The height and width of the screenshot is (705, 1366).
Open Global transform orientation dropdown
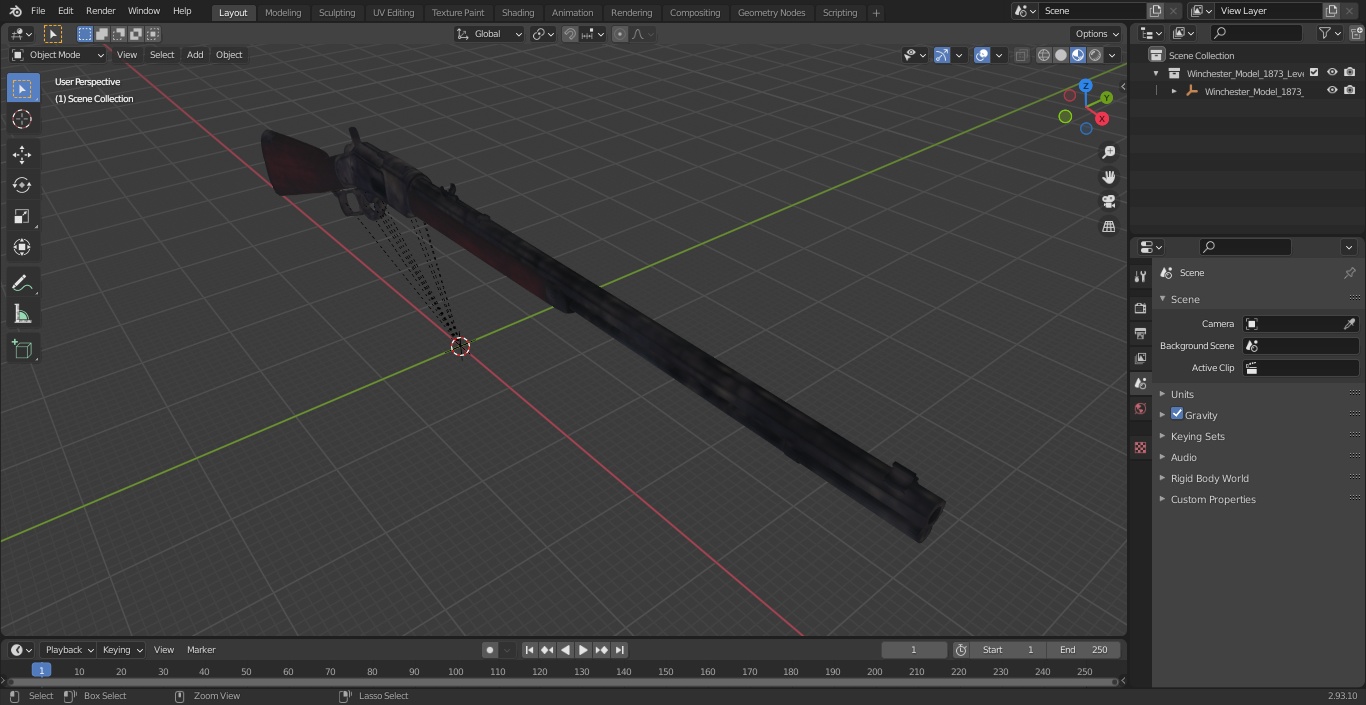coord(490,34)
